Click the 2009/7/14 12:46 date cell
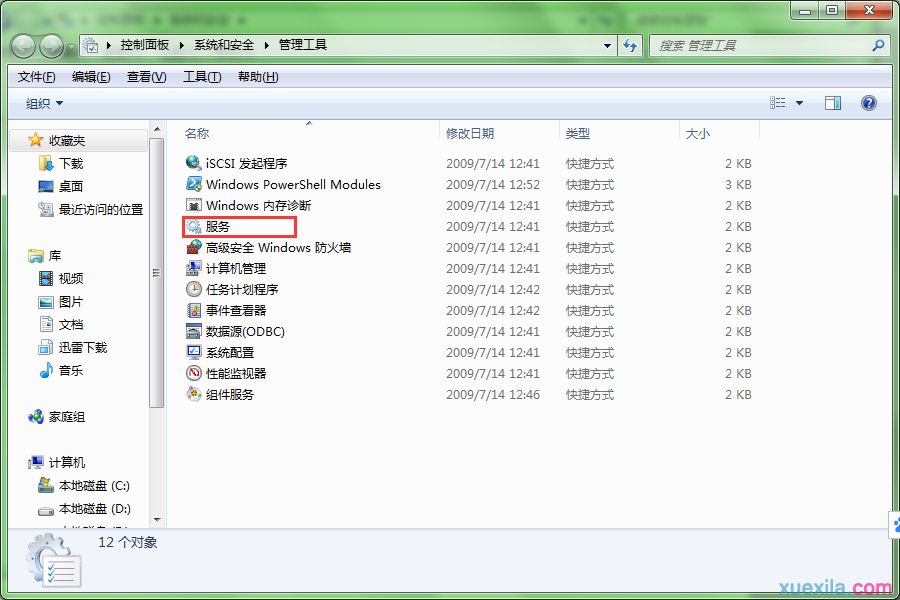The height and width of the screenshot is (600, 900). (492, 394)
